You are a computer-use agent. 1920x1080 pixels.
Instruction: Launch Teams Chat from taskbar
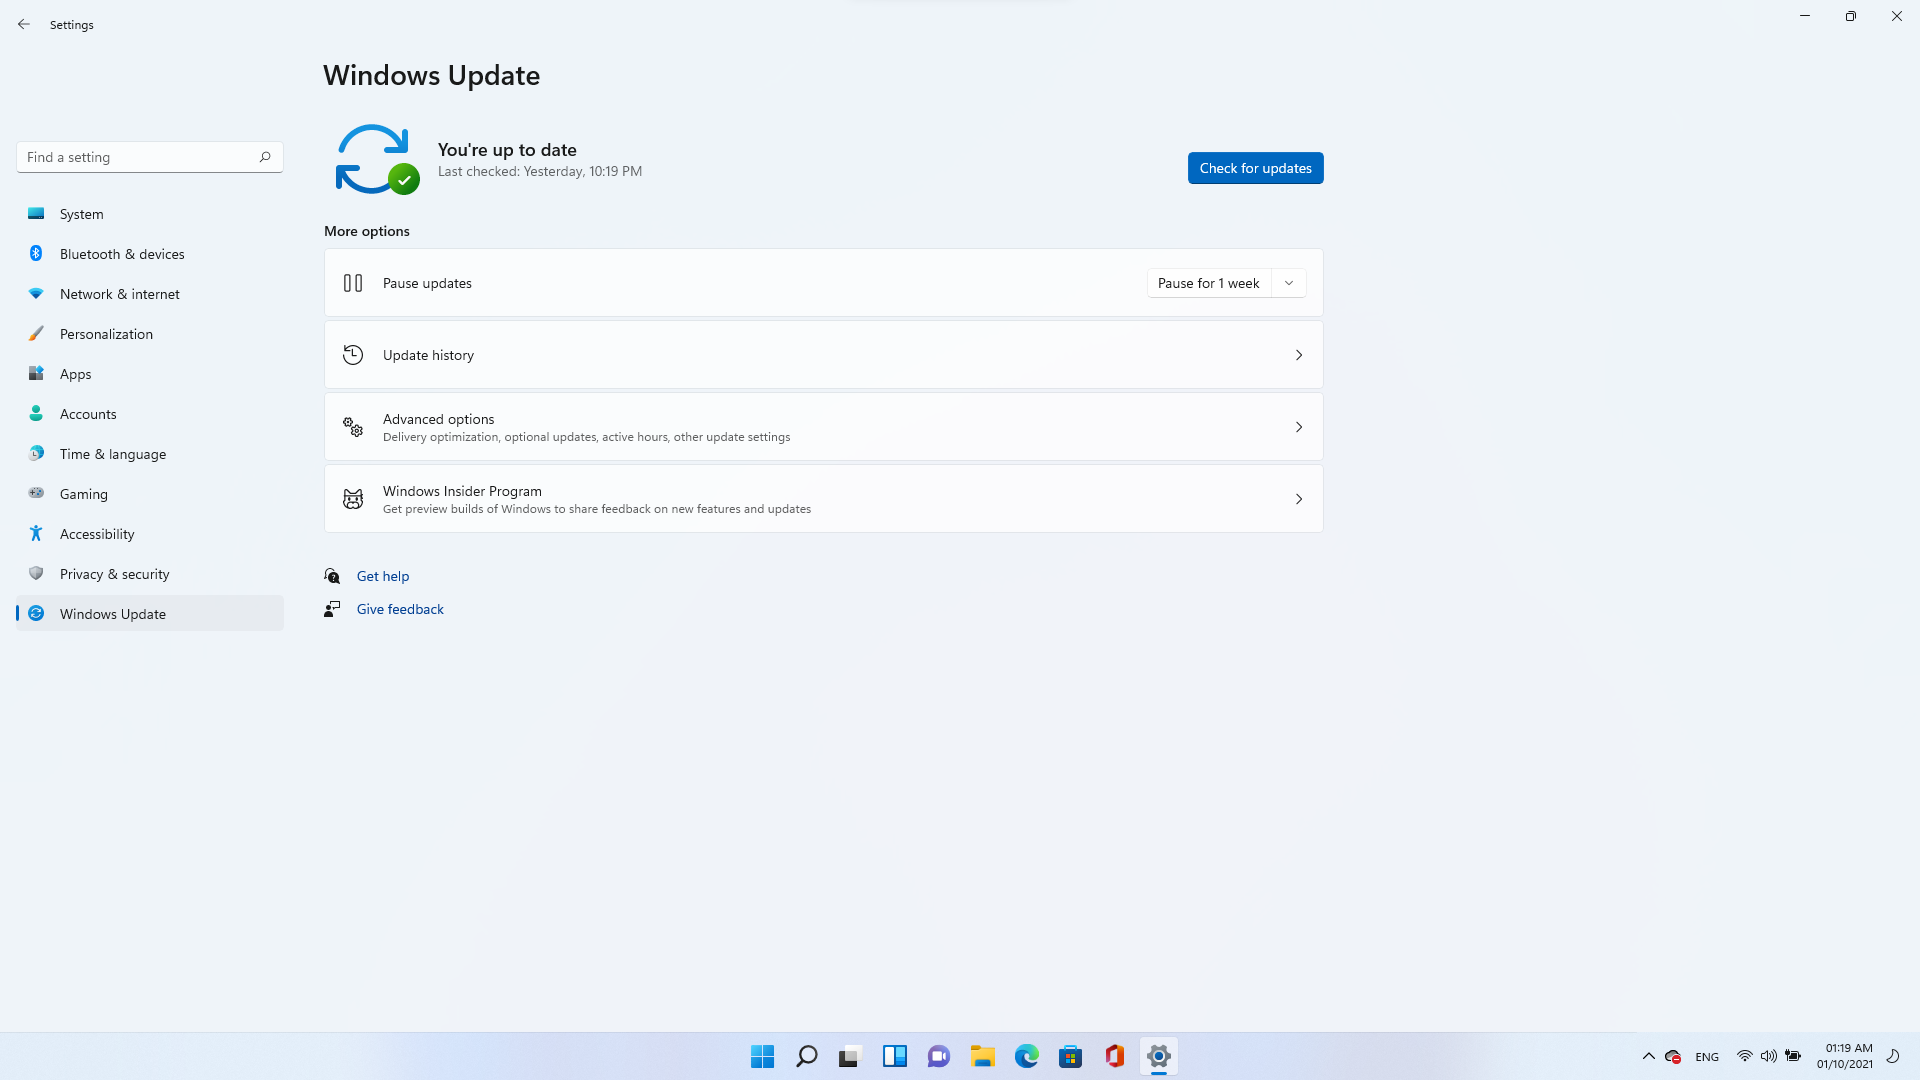coord(939,1056)
